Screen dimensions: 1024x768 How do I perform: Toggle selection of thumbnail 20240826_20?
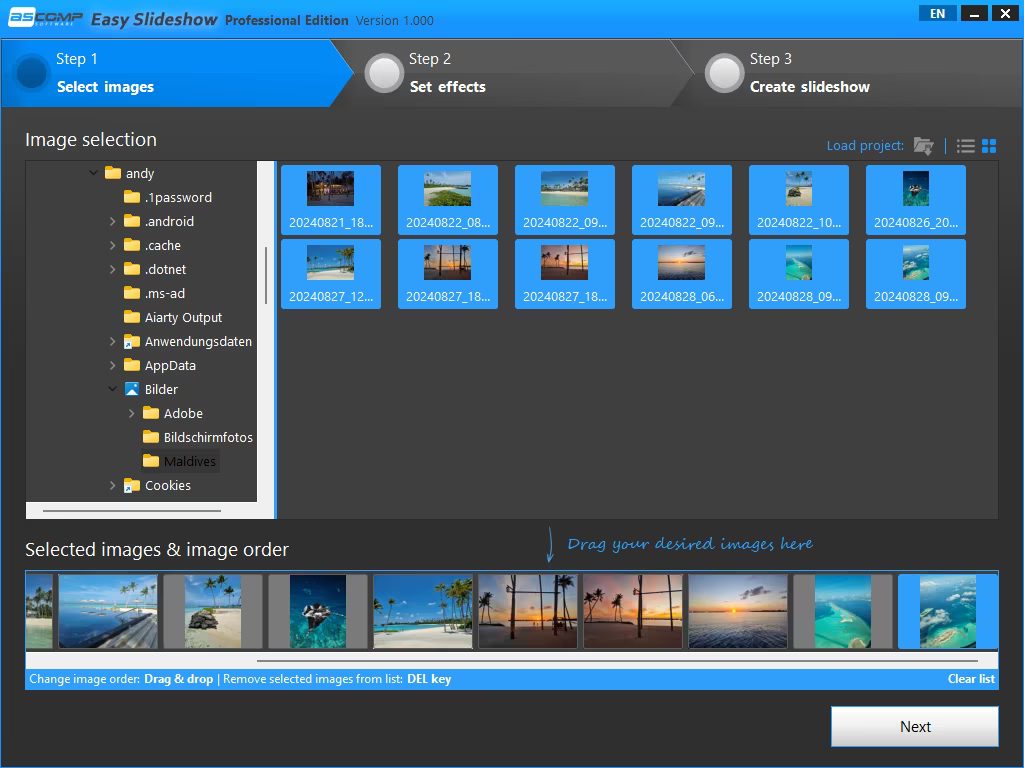pos(915,199)
